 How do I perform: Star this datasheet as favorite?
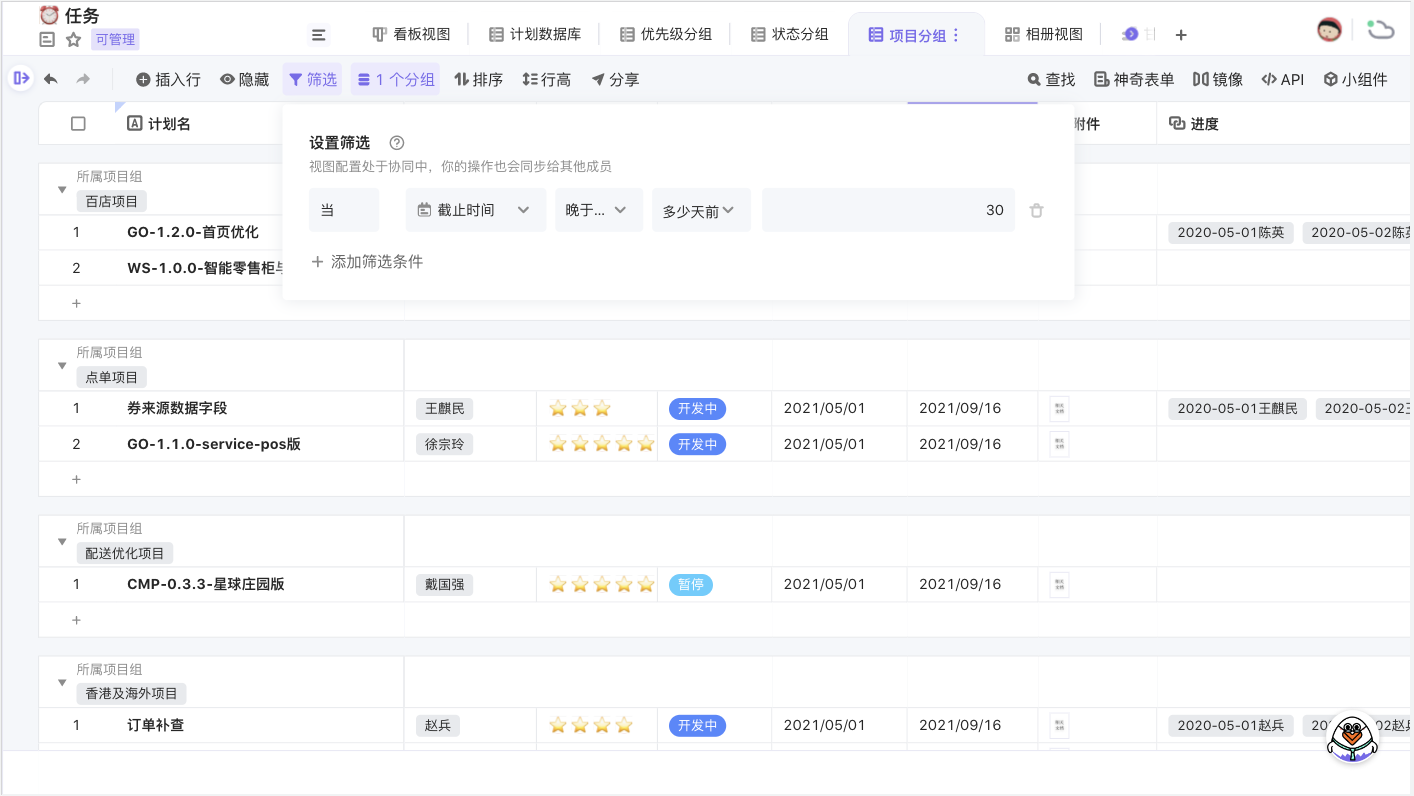[x=73, y=40]
